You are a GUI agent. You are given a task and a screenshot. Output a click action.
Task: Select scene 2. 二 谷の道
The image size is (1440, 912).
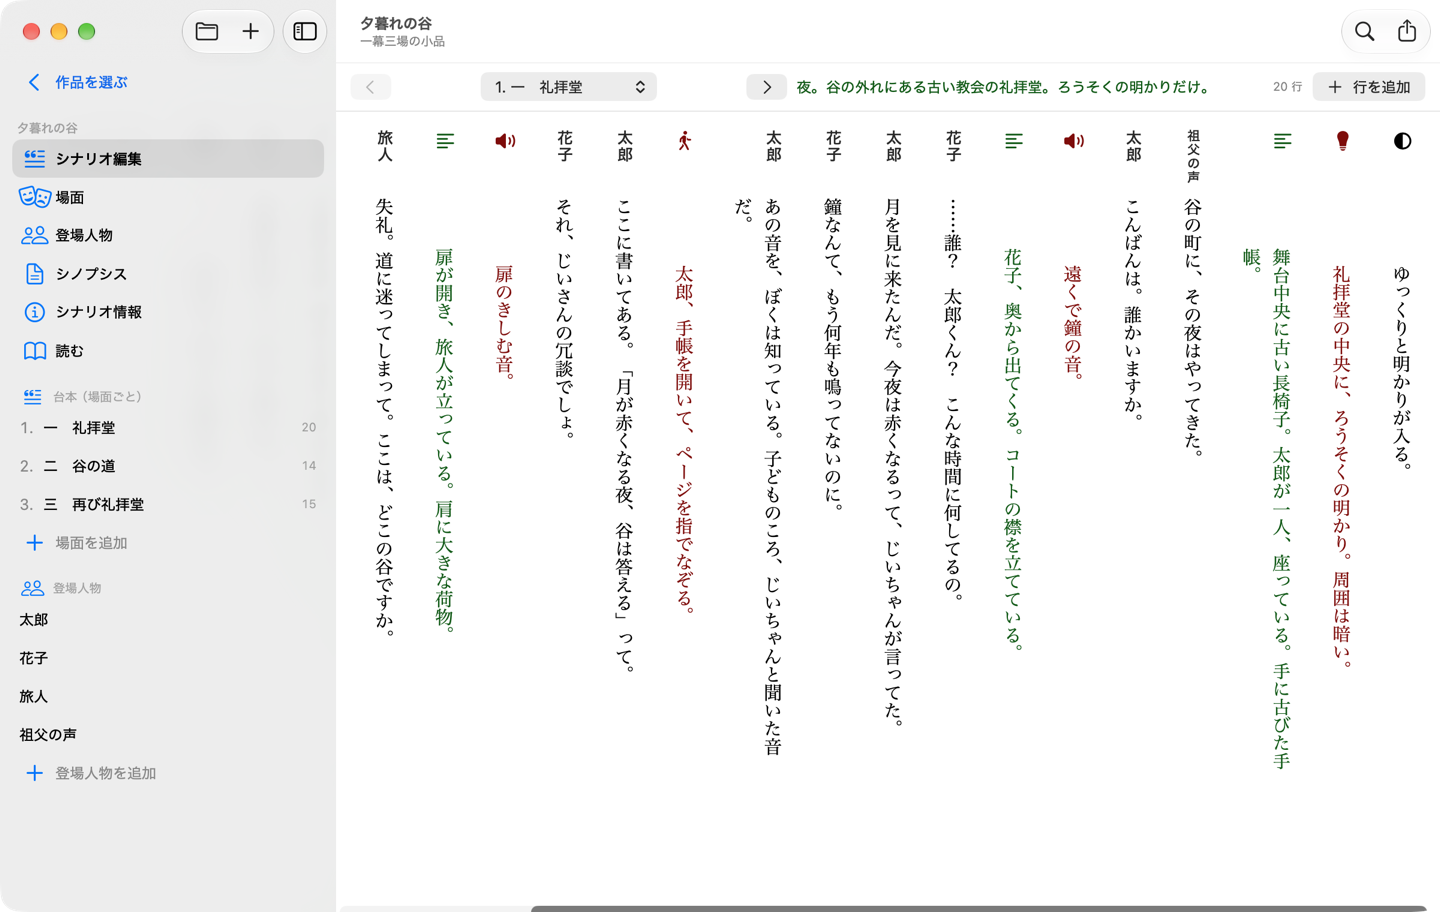(x=168, y=466)
